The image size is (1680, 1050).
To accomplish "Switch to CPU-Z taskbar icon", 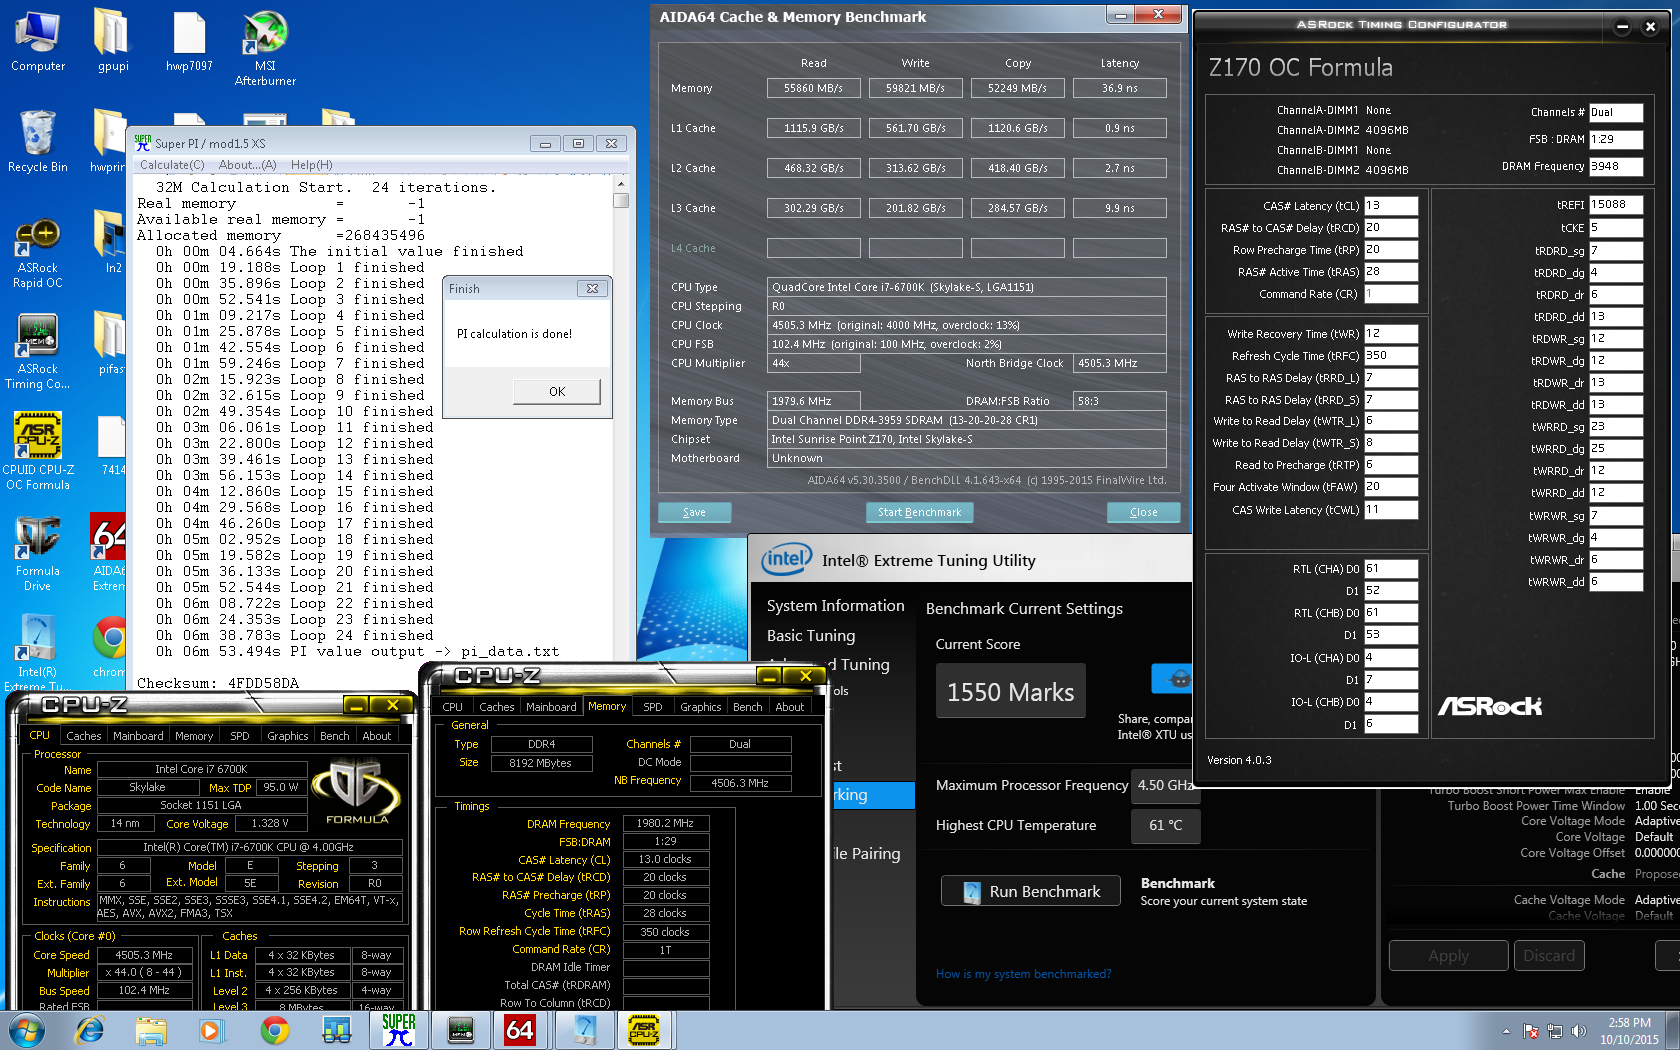I will click(644, 1030).
